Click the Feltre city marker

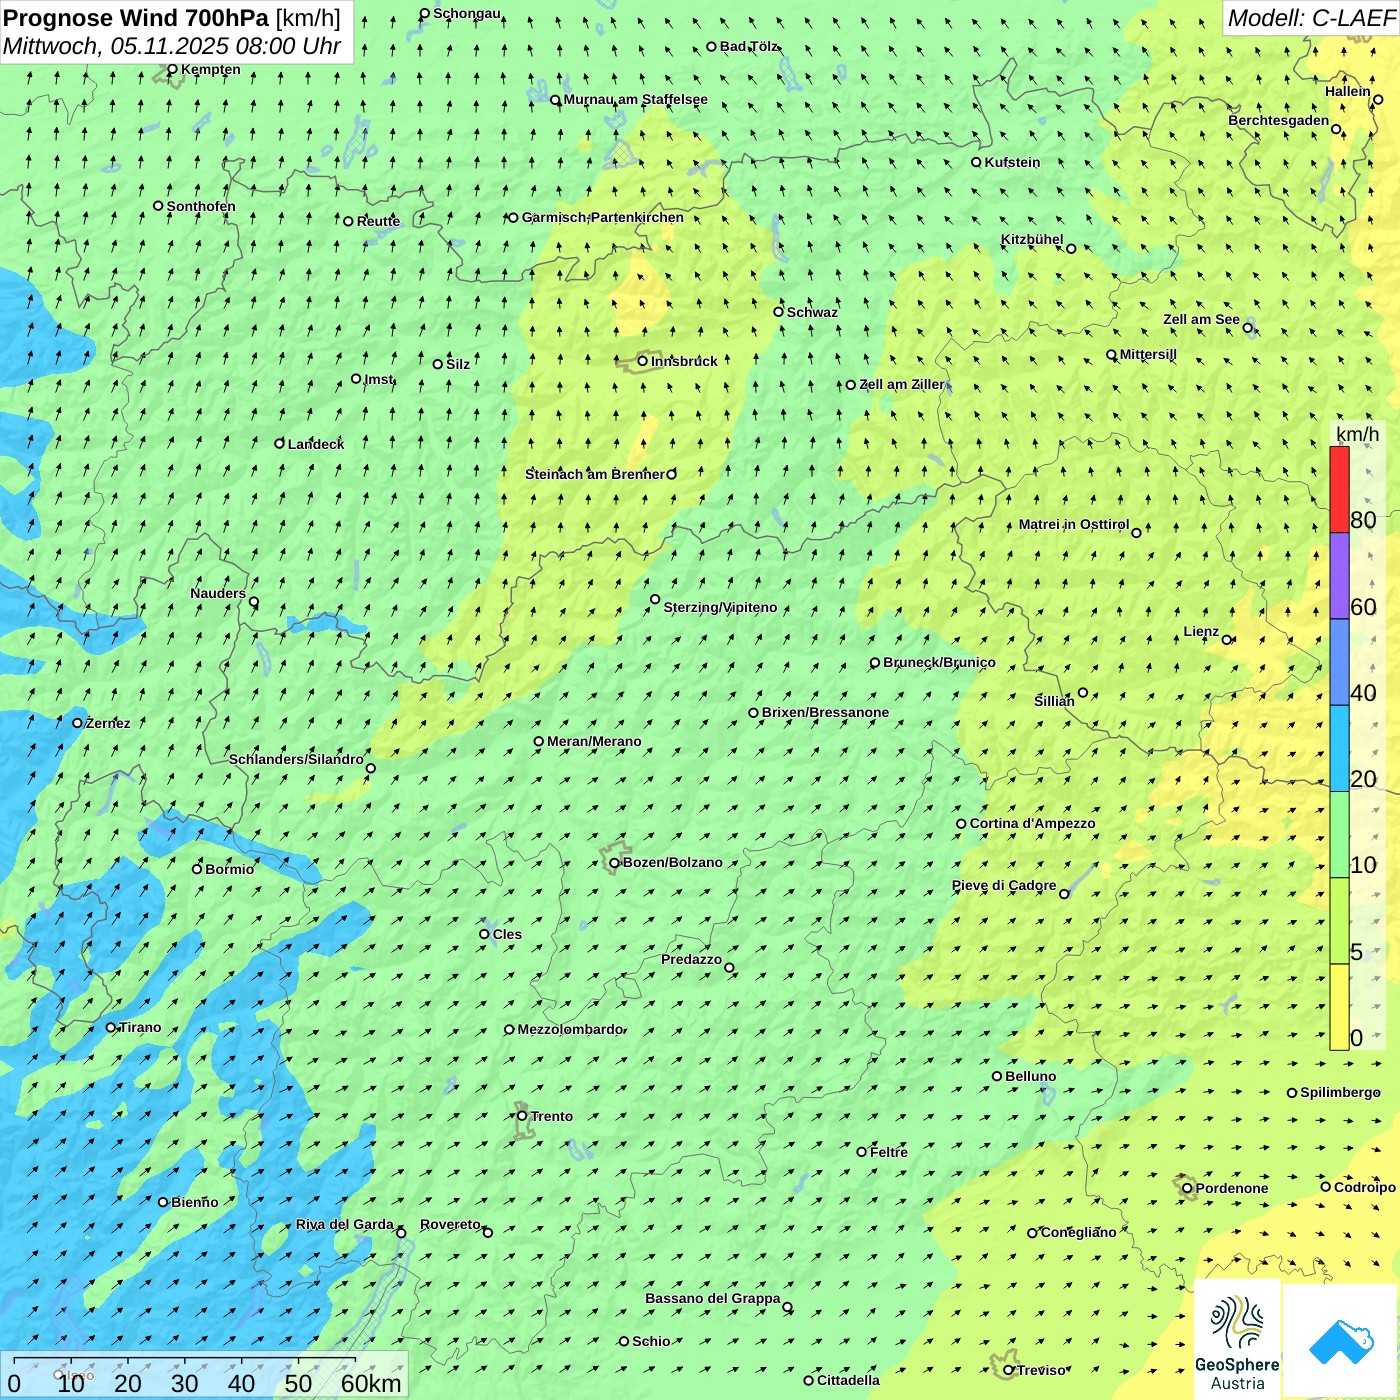861,1152
